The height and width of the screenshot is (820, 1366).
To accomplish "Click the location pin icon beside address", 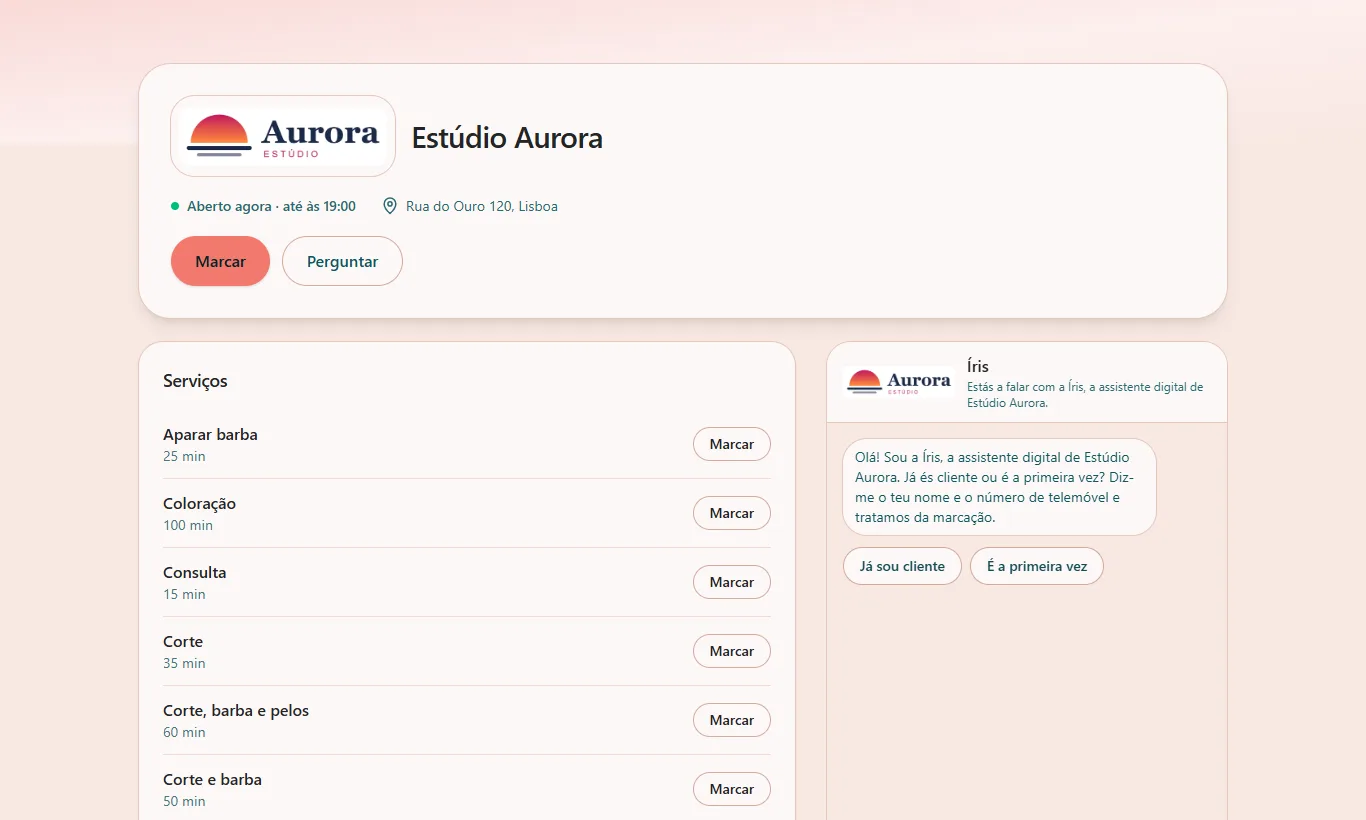I will point(390,206).
